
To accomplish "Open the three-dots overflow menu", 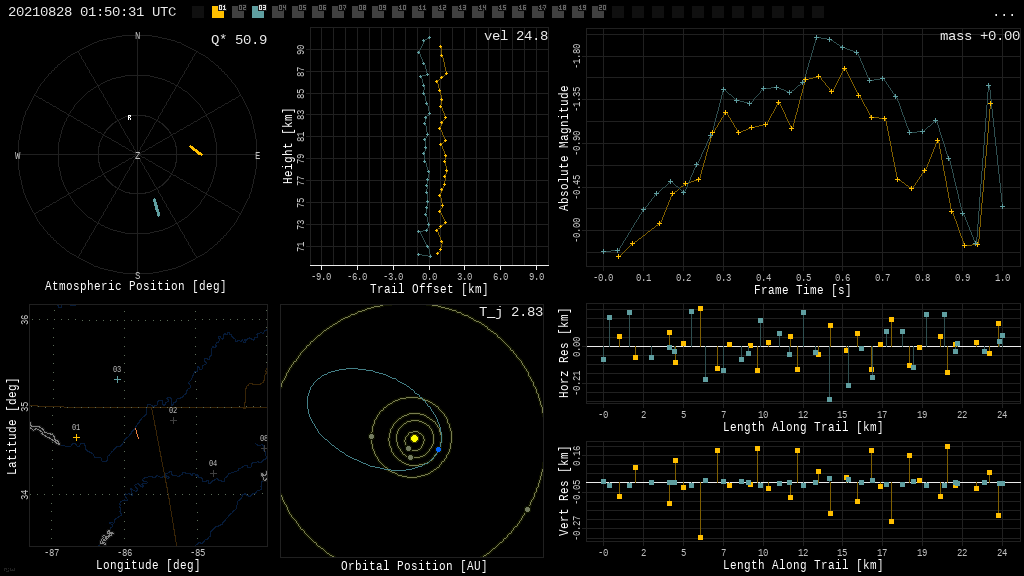I will [x=1003, y=13].
